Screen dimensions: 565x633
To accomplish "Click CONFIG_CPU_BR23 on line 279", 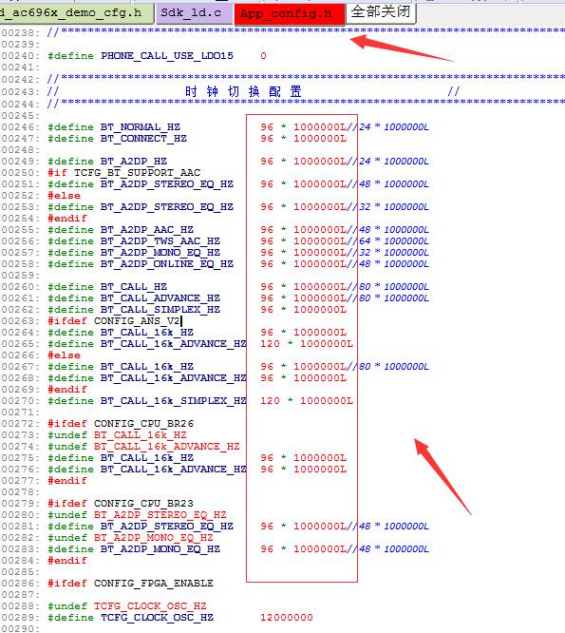I will [x=144, y=504].
